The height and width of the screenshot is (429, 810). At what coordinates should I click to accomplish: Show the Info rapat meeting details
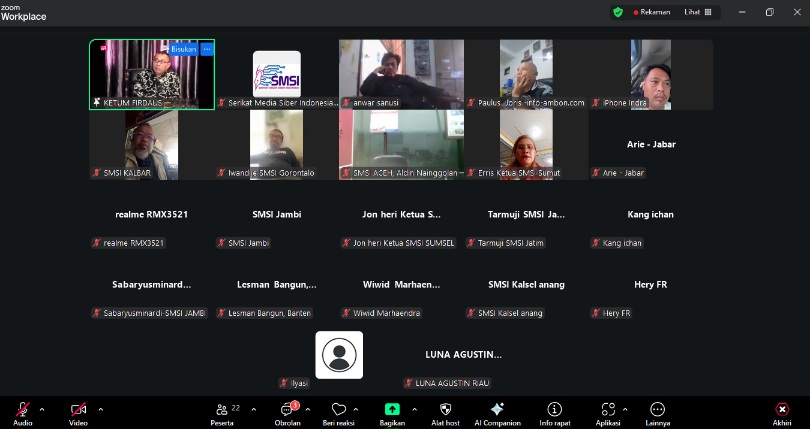[x=554, y=410]
